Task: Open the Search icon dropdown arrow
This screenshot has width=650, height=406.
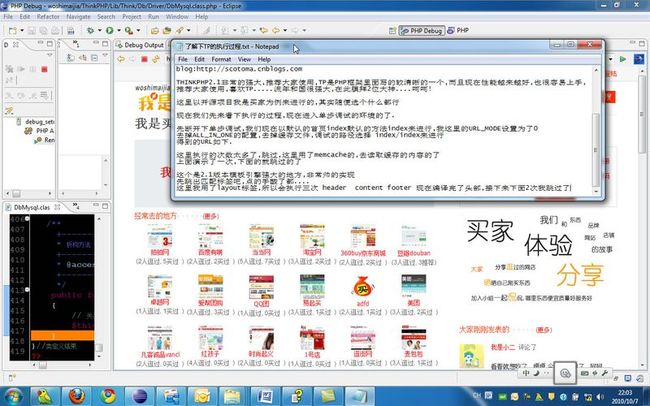Action: 189,30
